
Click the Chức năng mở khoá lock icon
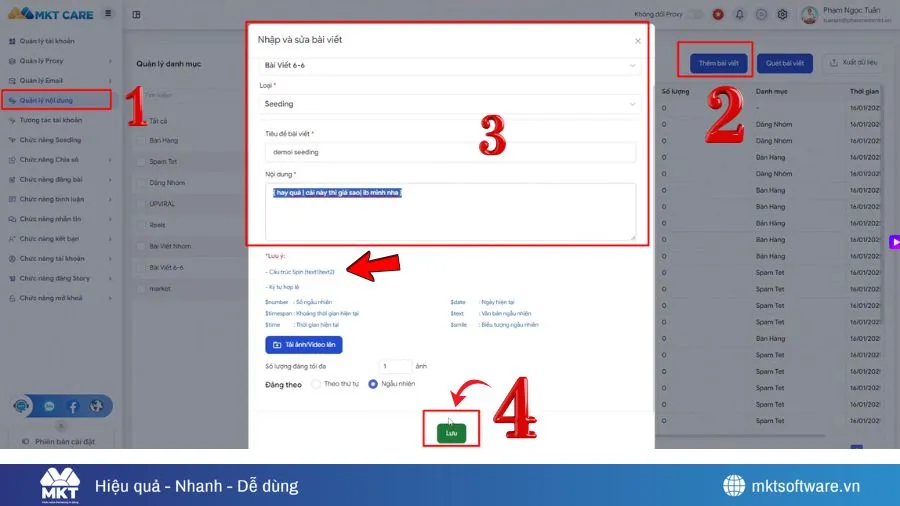pos(12,298)
